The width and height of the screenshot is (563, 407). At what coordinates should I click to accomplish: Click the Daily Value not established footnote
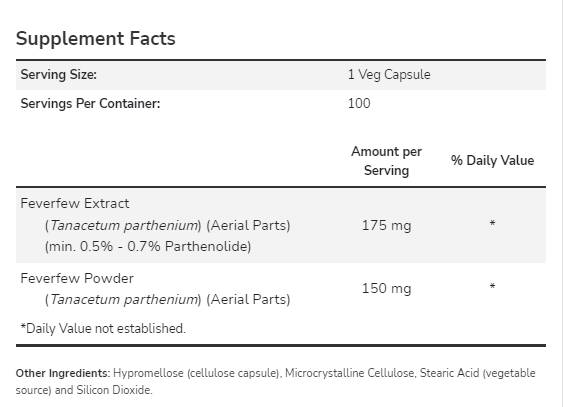click(103, 328)
